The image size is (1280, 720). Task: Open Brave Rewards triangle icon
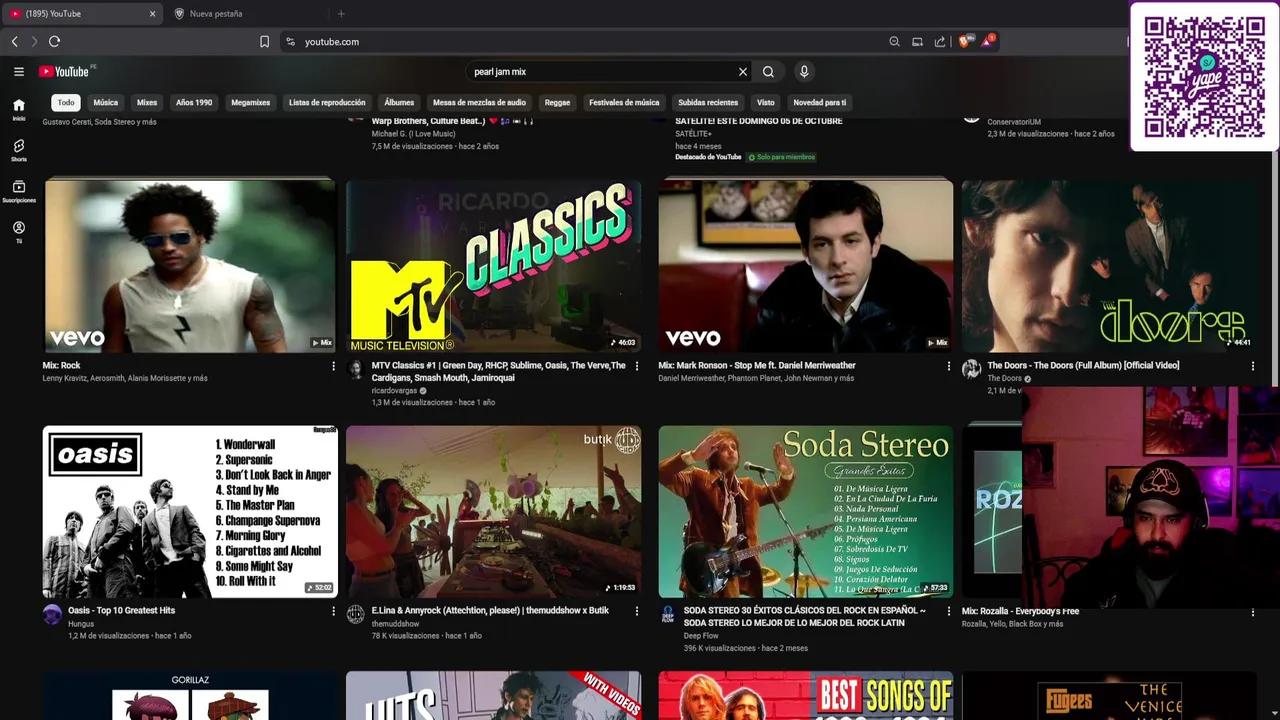point(988,41)
